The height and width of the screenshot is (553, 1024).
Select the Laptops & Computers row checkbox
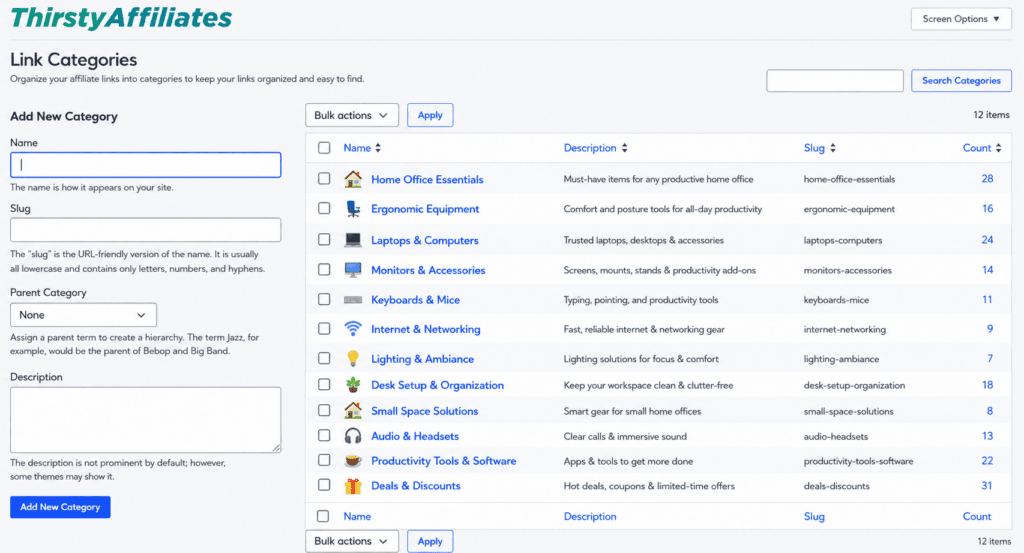pos(324,239)
